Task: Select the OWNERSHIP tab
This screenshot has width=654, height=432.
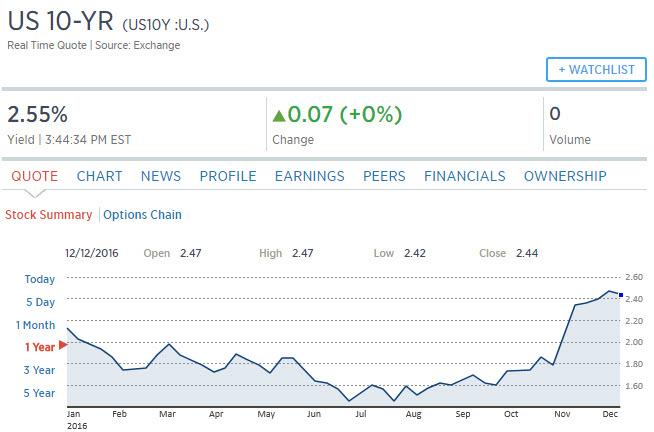Action: [565, 176]
